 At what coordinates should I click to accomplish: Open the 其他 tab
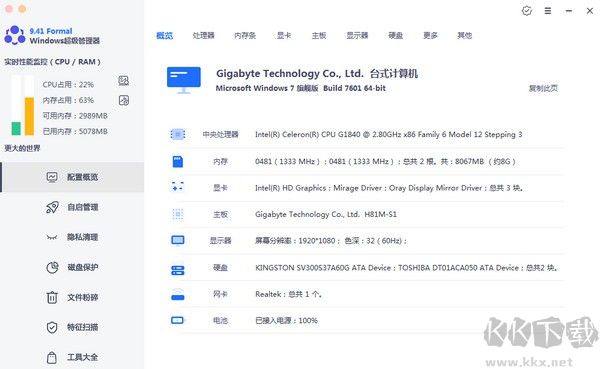tap(465, 36)
